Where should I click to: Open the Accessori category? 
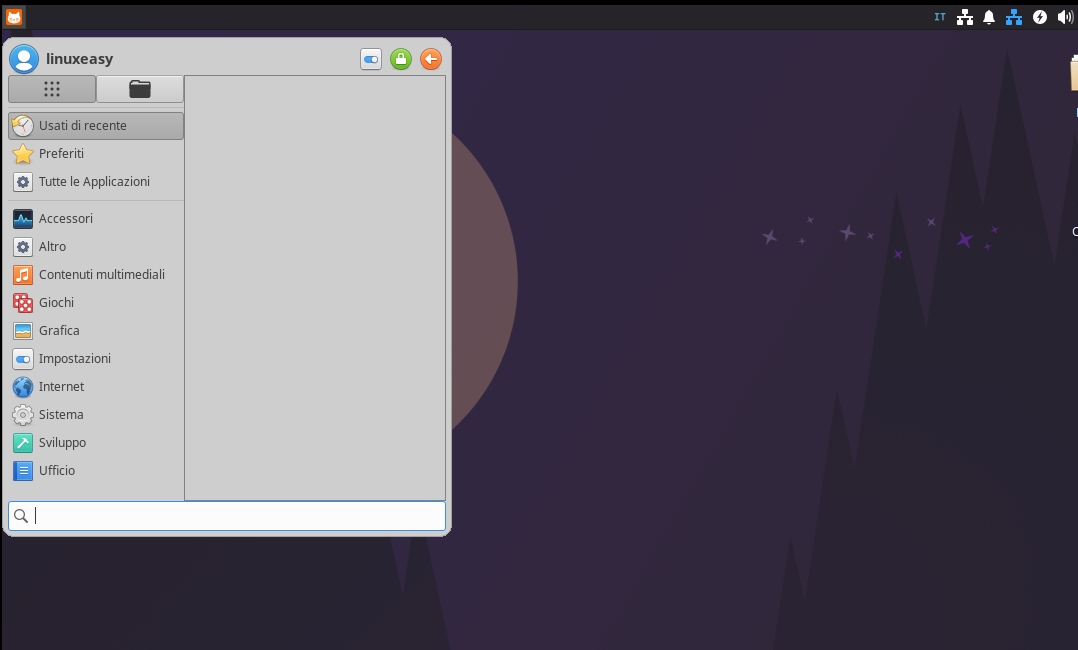coord(96,219)
